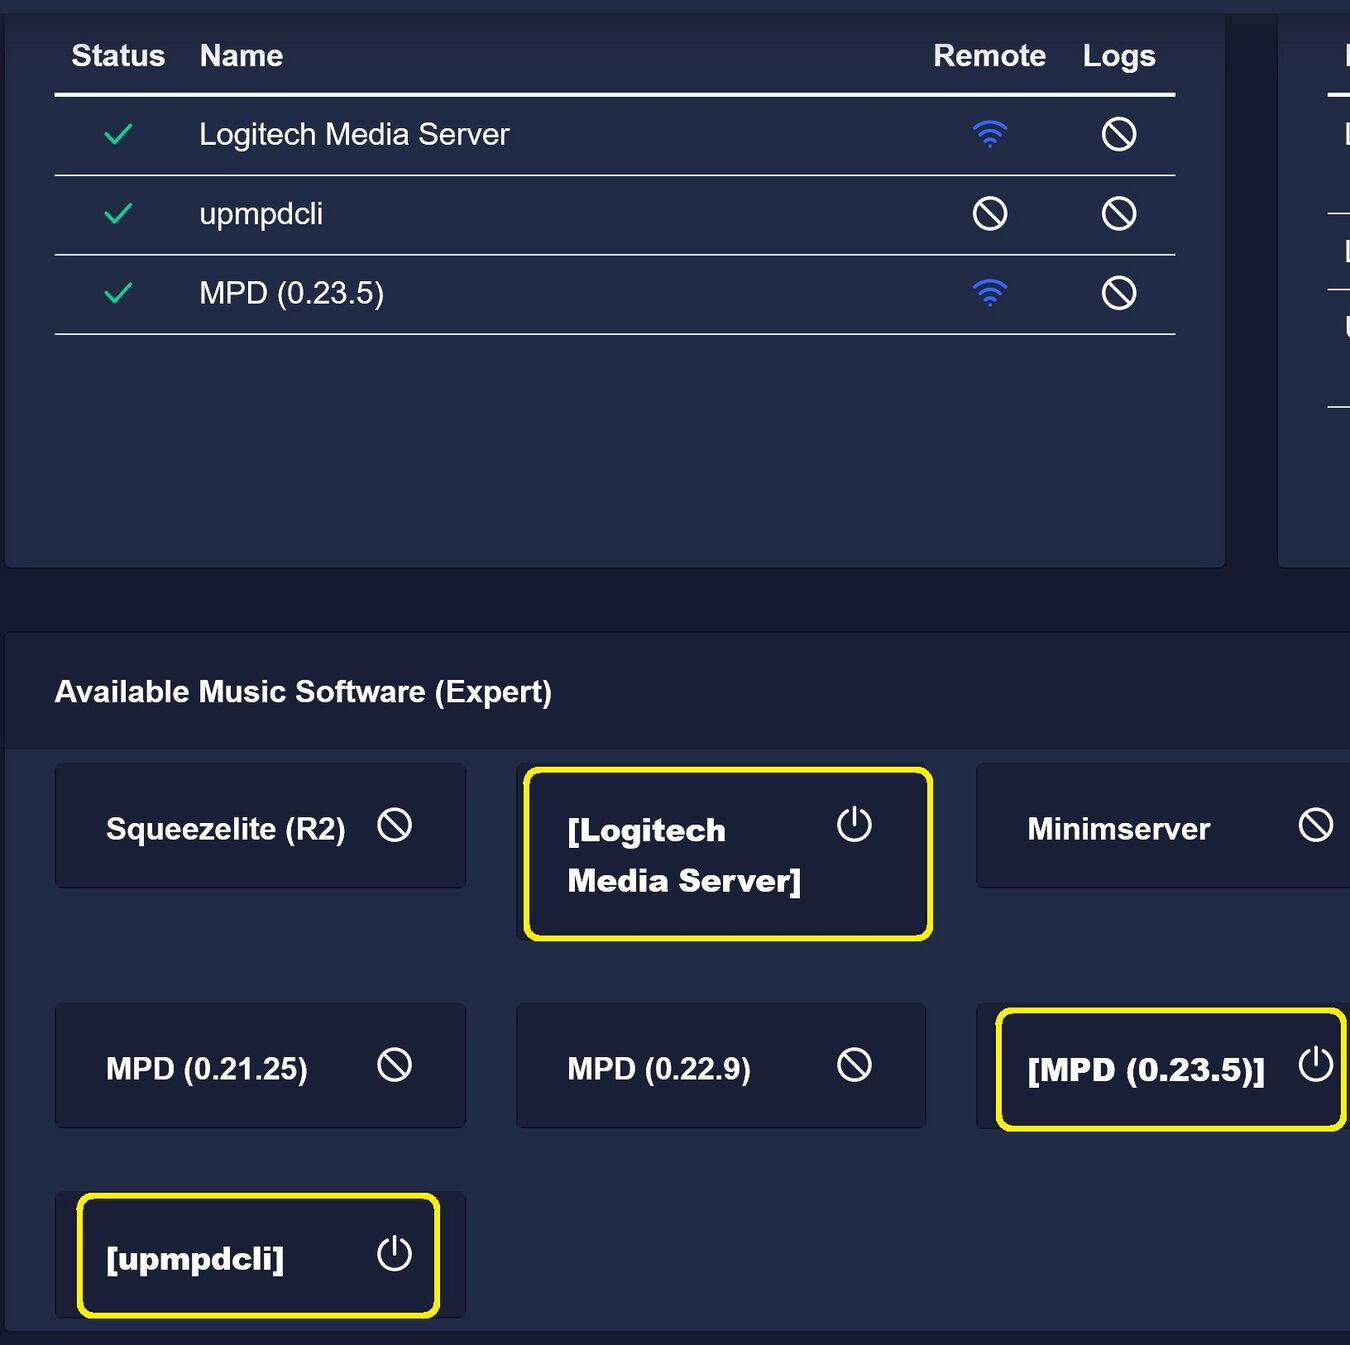
Task: Click the upmpdcli name in table
Action: tap(261, 214)
